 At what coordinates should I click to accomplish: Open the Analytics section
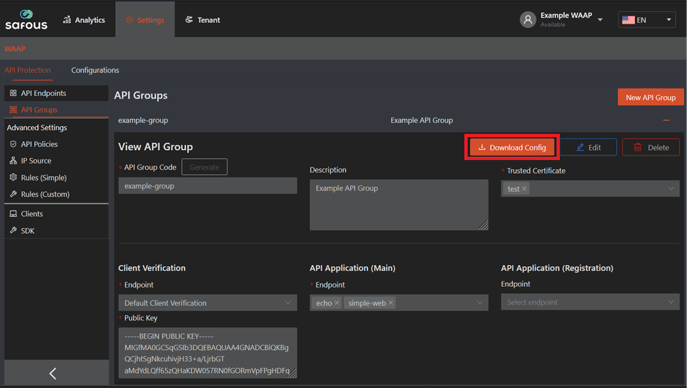pos(84,20)
